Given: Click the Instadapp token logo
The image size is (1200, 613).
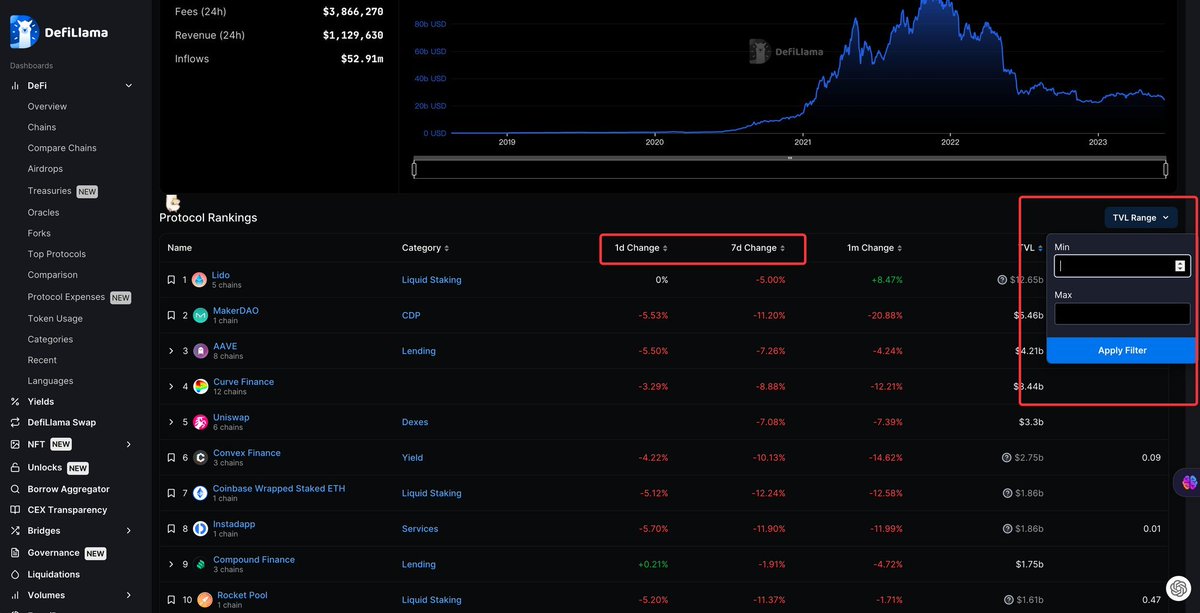Looking at the screenshot, I should pos(200,529).
